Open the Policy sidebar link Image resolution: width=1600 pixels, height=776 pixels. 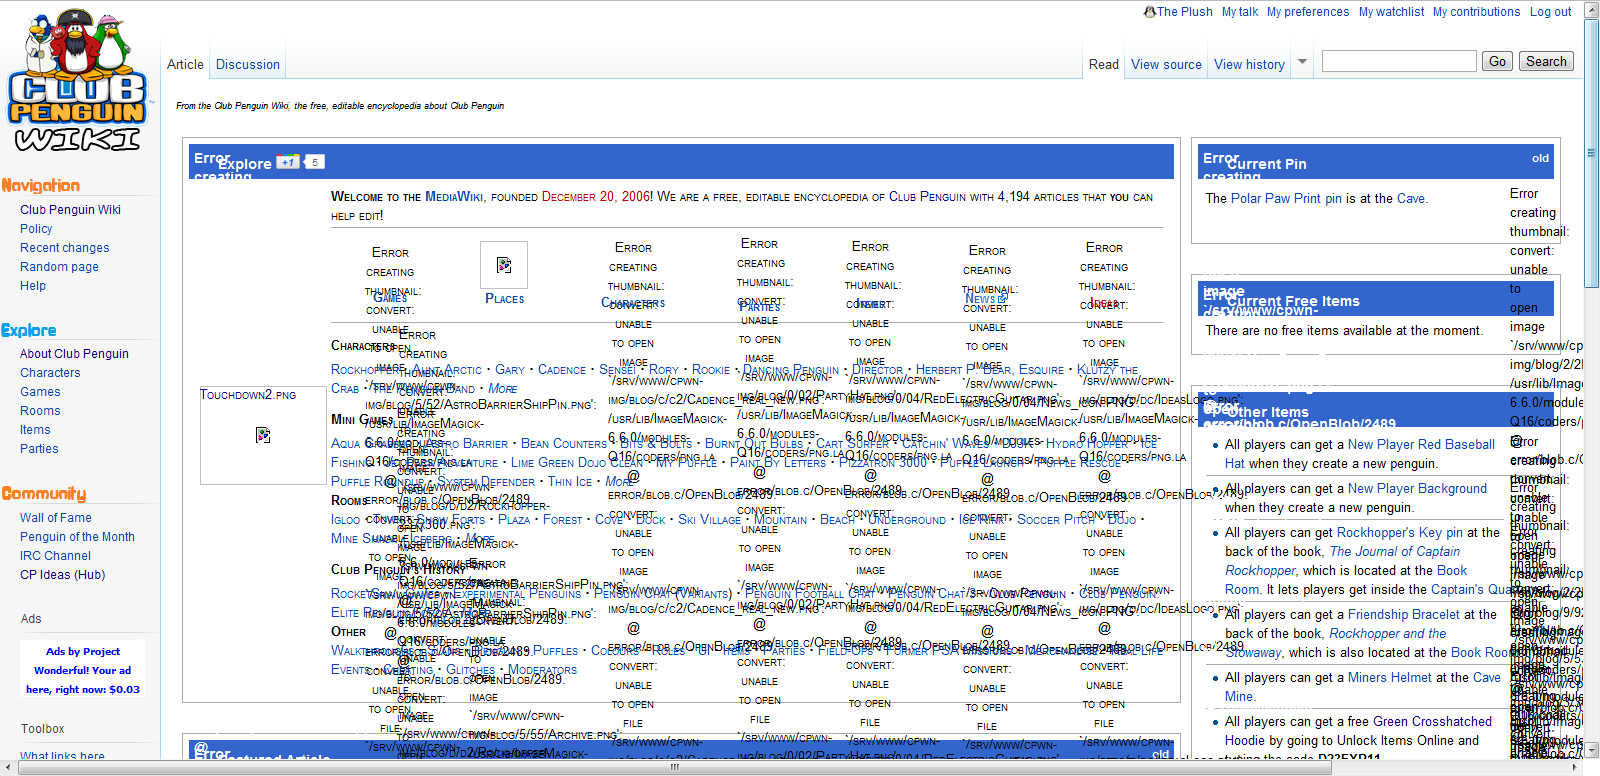click(x=36, y=229)
